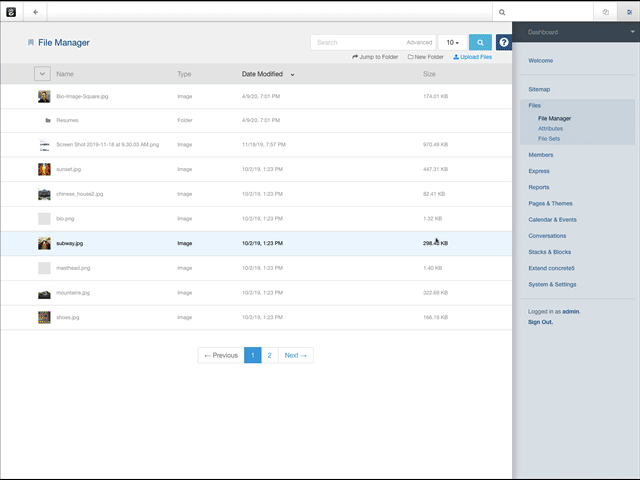Create a New Folder
The height and width of the screenshot is (480, 640).
pos(426,57)
